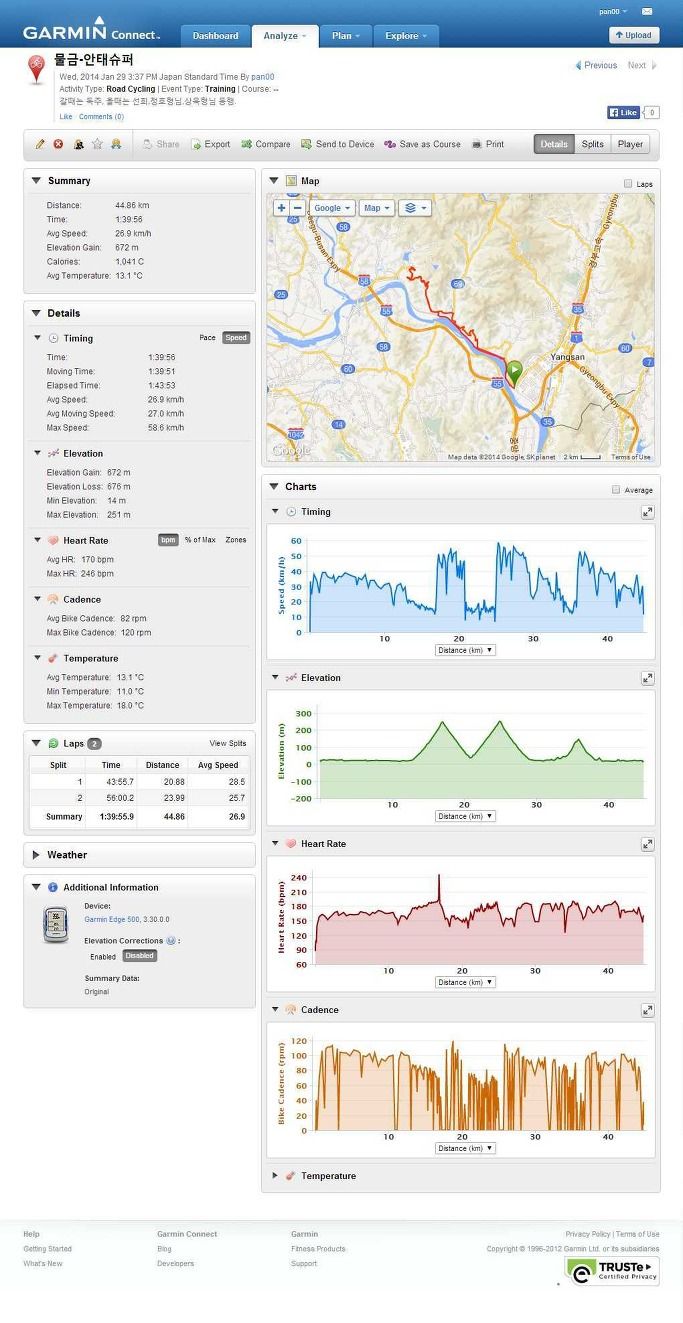The width and height of the screenshot is (683, 1323).
Task: Click the Garmin Connect logo
Action: point(91,29)
